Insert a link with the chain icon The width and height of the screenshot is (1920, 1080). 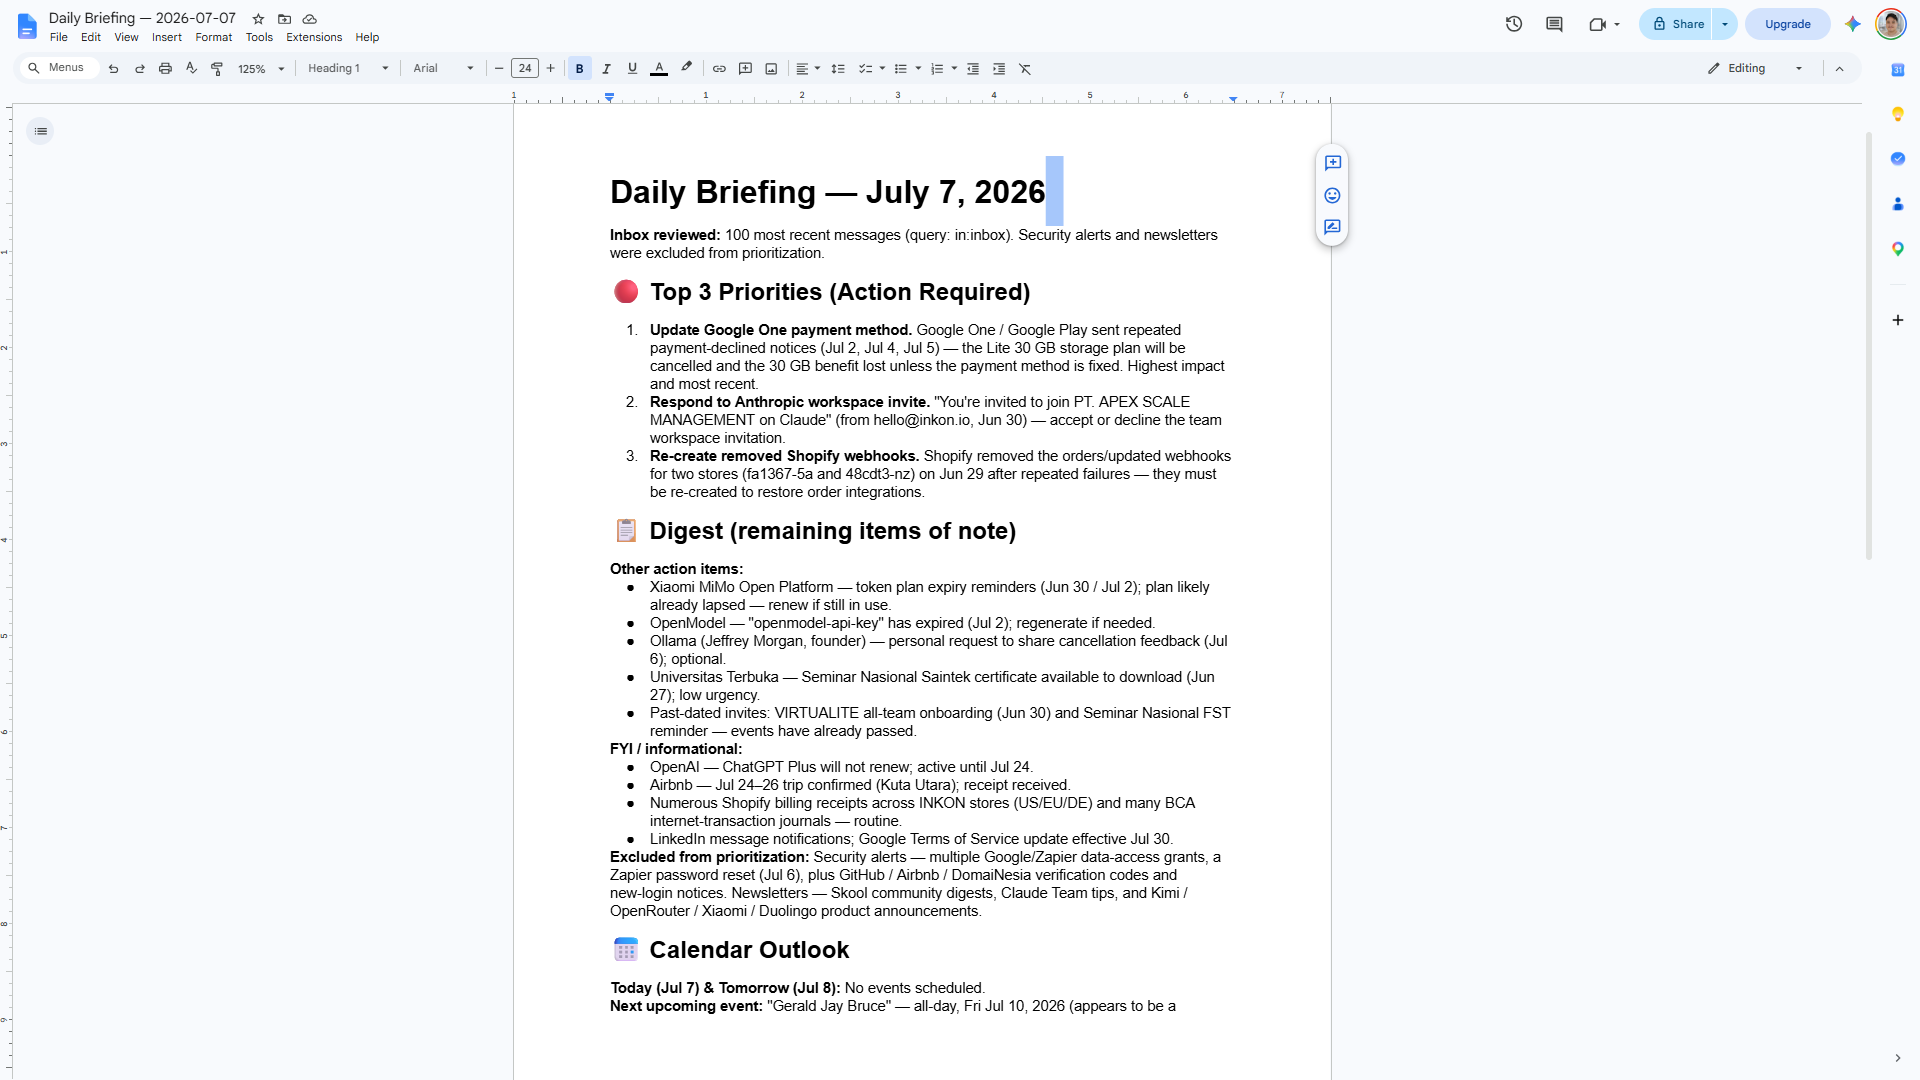719,69
